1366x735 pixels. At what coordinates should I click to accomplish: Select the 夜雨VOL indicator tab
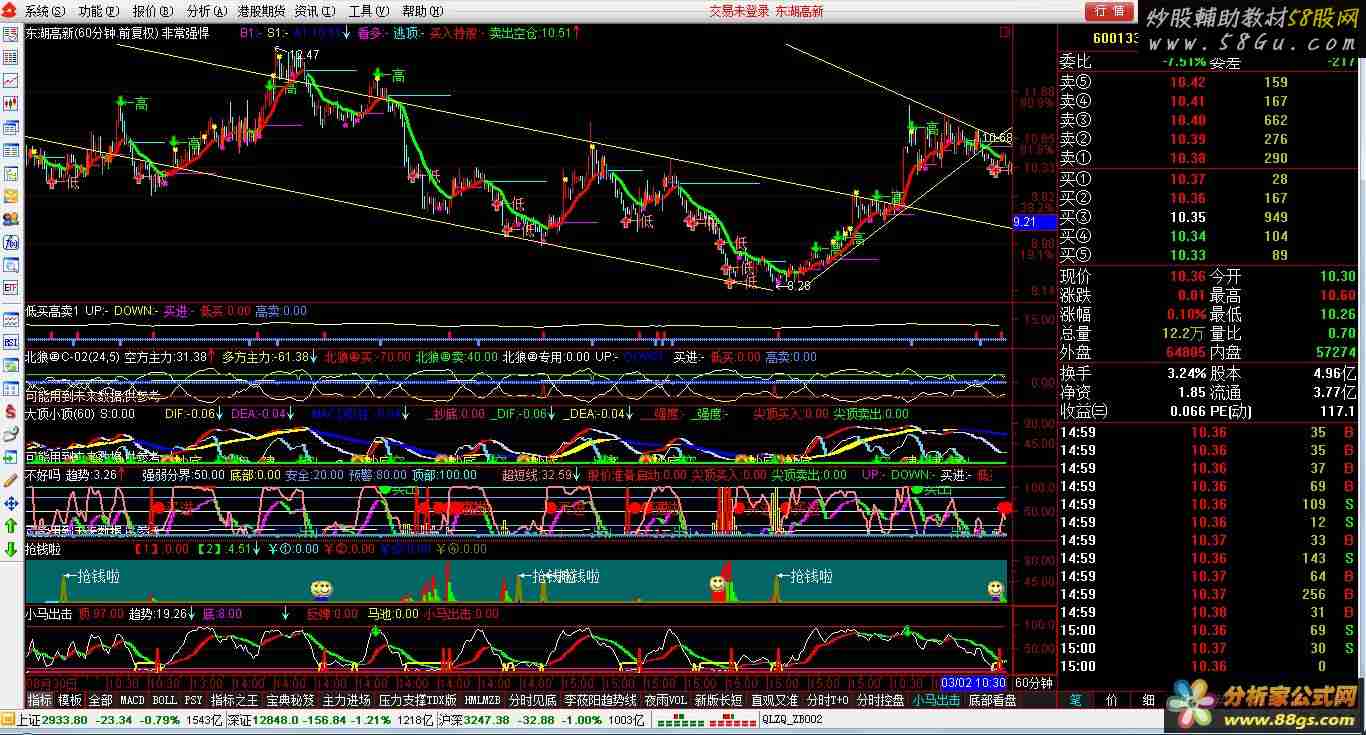point(665,700)
